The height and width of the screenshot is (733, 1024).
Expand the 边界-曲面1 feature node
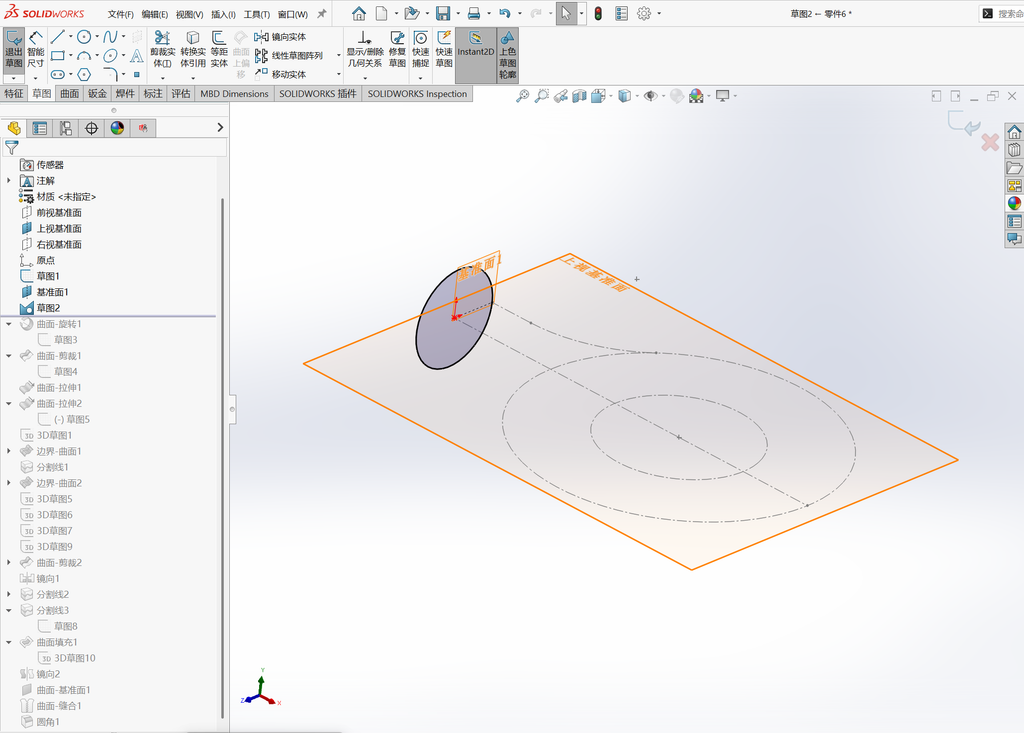click(x=8, y=451)
